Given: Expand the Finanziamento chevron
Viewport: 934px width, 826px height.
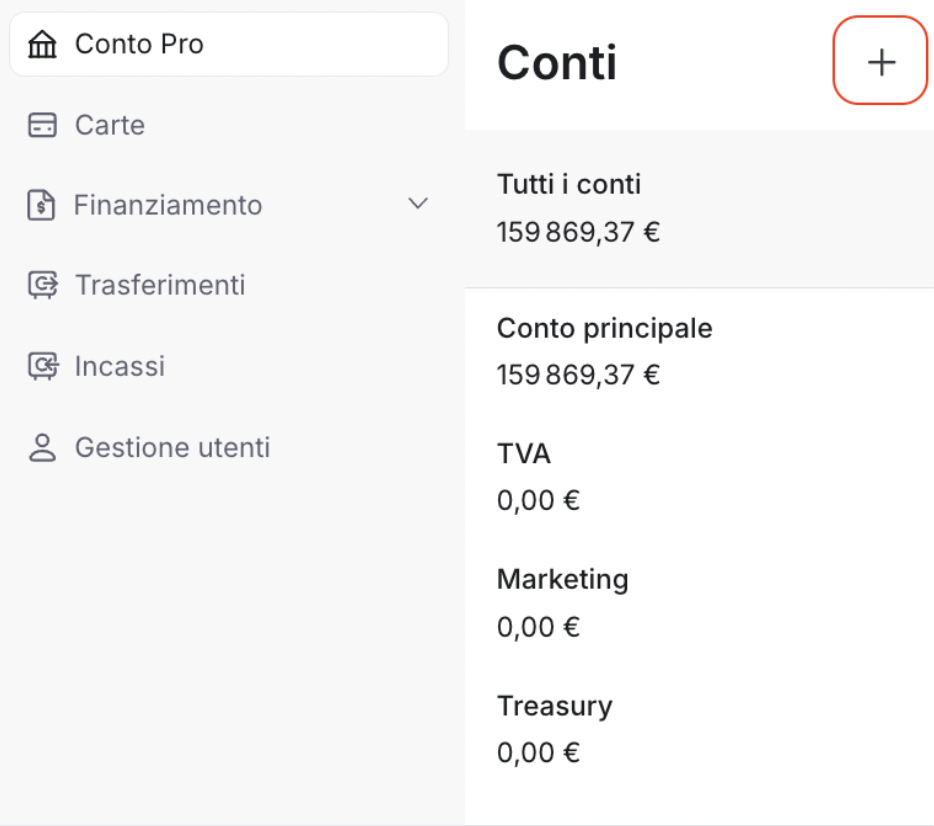Looking at the screenshot, I should click(418, 204).
